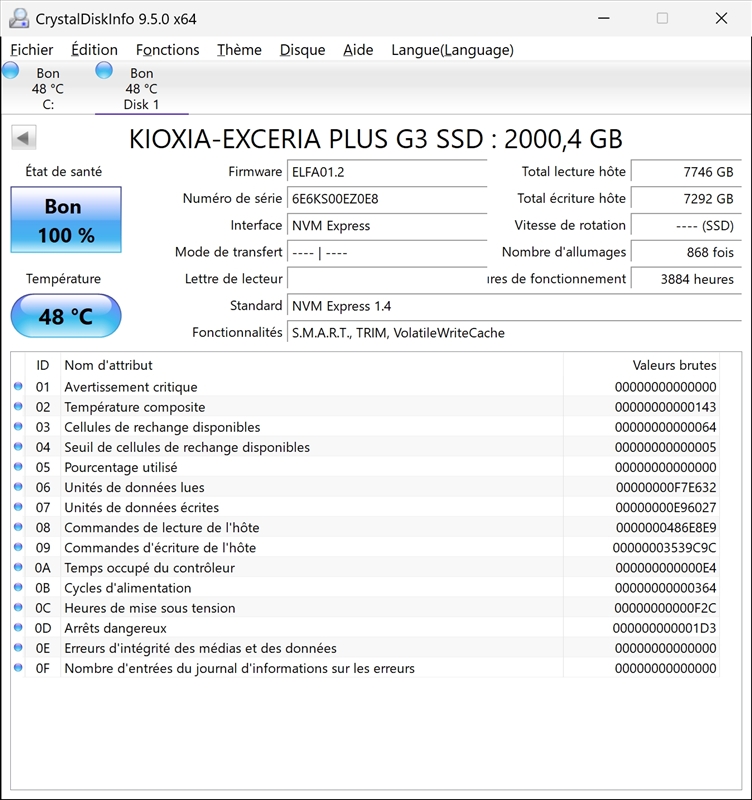Open the Disque menu
The width and height of the screenshot is (752, 800).
point(303,50)
